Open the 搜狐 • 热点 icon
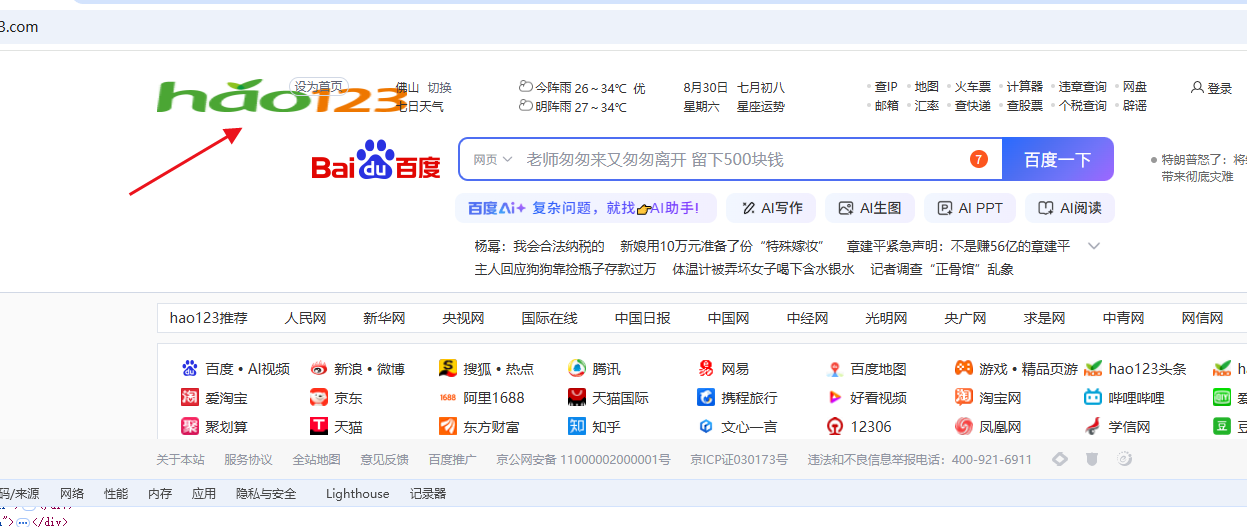Viewport: 1247px width, 527px height. pos(448,369)
